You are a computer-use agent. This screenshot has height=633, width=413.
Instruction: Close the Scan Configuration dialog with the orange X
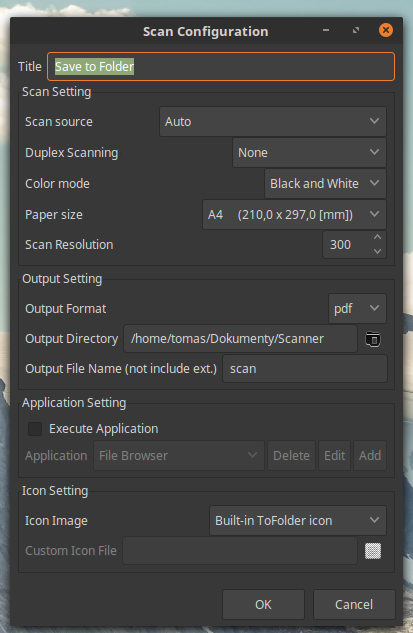coord(386,30)
